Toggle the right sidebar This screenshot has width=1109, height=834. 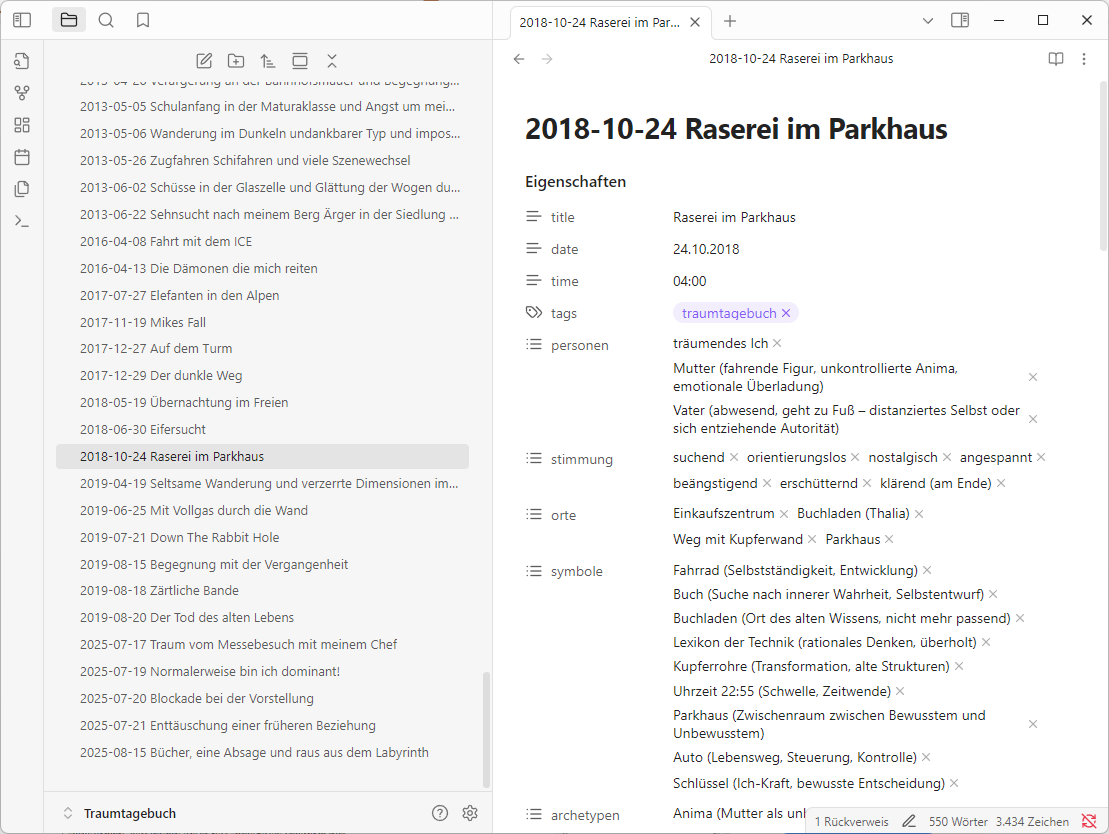(961, 19)
